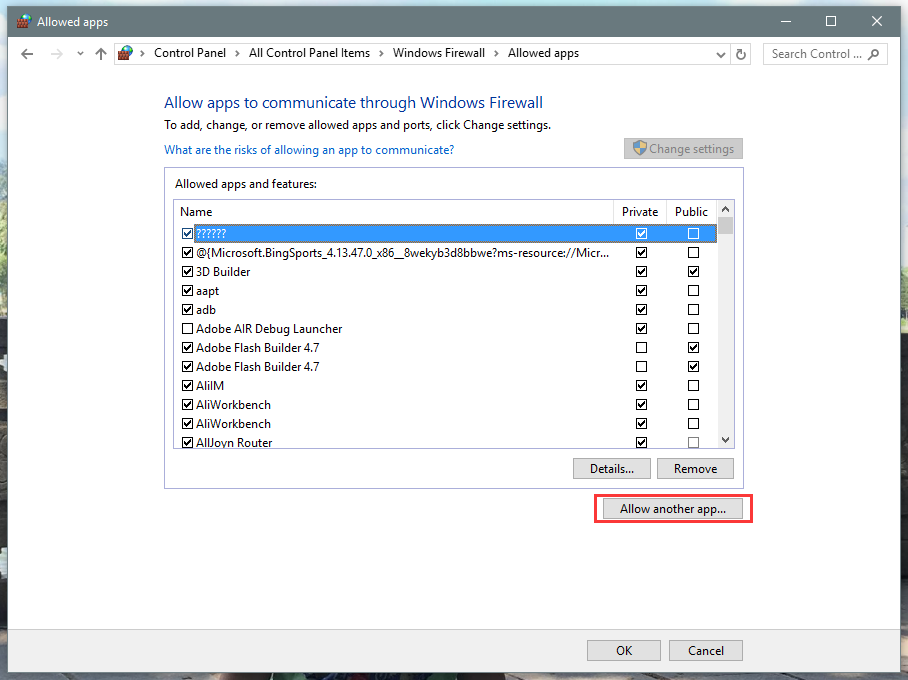
Task: Select the Microsoft.BingSports list entry
Action: 402,253
